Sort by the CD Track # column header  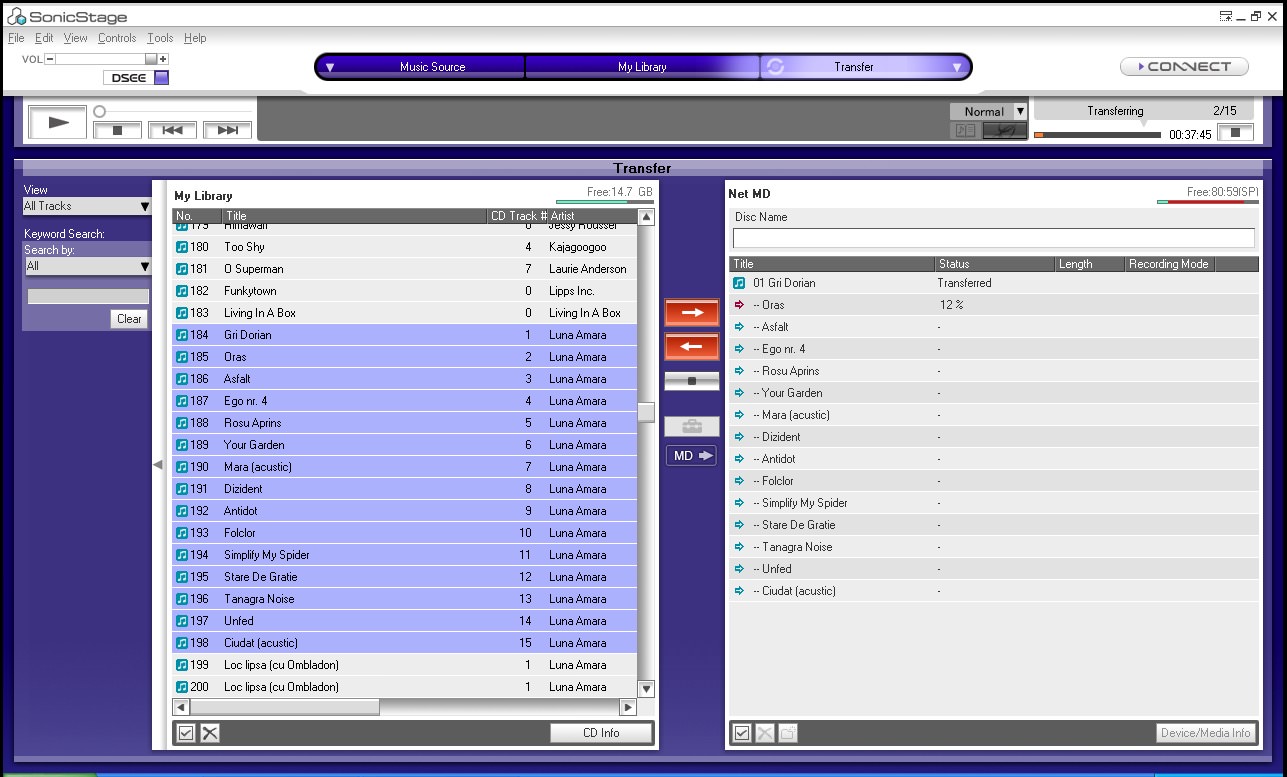(x=518, y=216)
